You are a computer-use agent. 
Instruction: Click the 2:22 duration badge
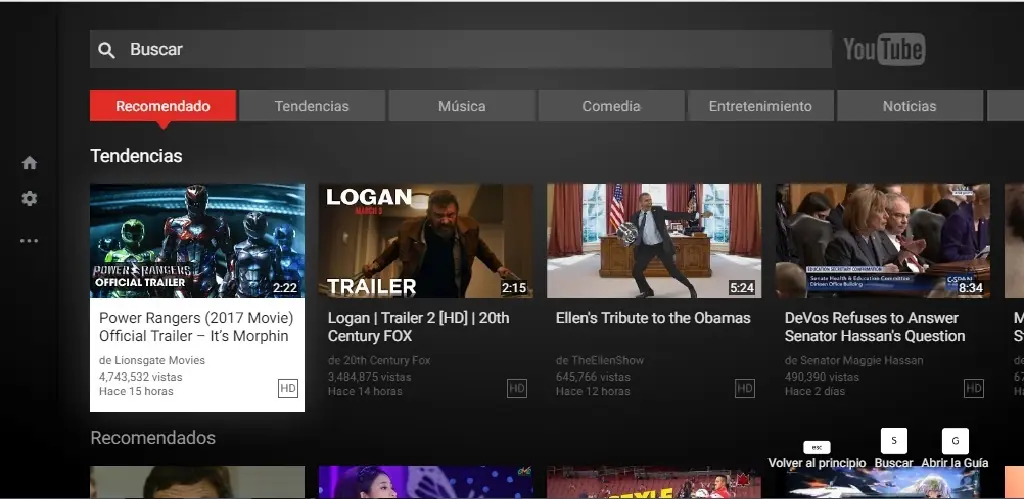click(285, 288)
